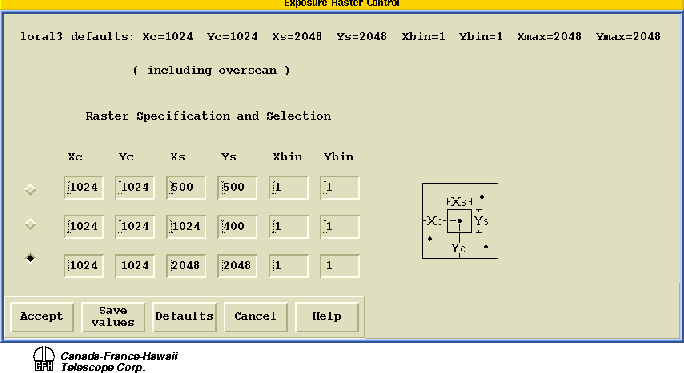Click '( including overscan )' text
Viewport: 684px width, 373px height.
(x=212, y=70)
